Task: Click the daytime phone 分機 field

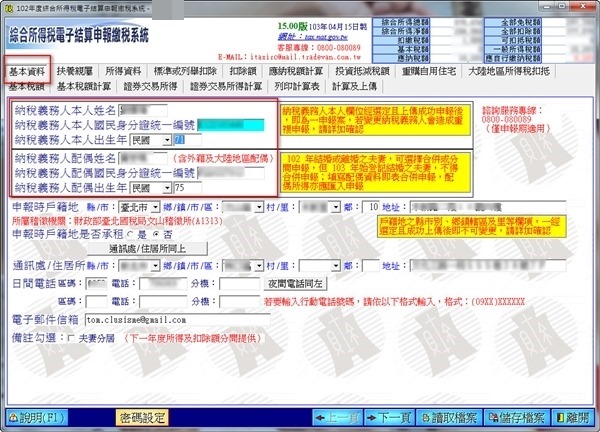Action: tap(240, 284)
